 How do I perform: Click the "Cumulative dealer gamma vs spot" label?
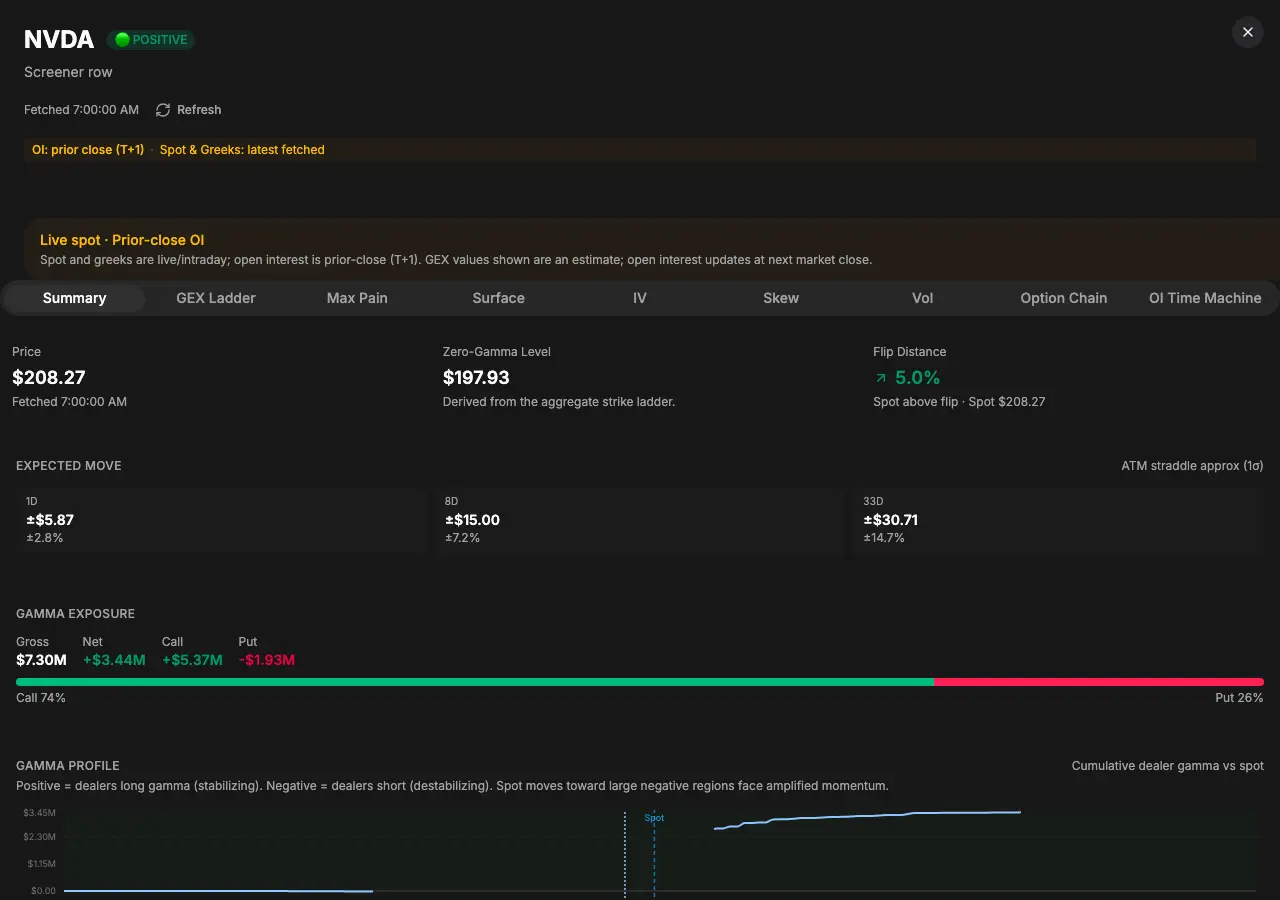tap(1168, 766)
